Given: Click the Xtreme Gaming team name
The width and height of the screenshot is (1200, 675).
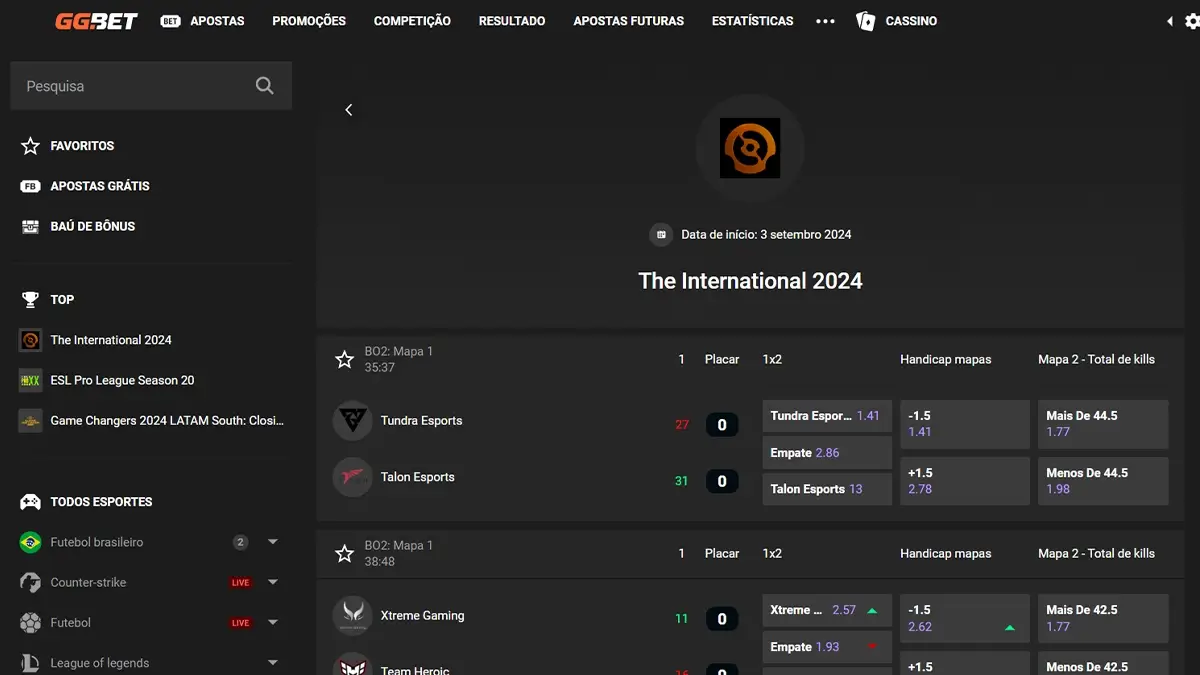Looking at the screenshot, I should [x=423, y=616].
